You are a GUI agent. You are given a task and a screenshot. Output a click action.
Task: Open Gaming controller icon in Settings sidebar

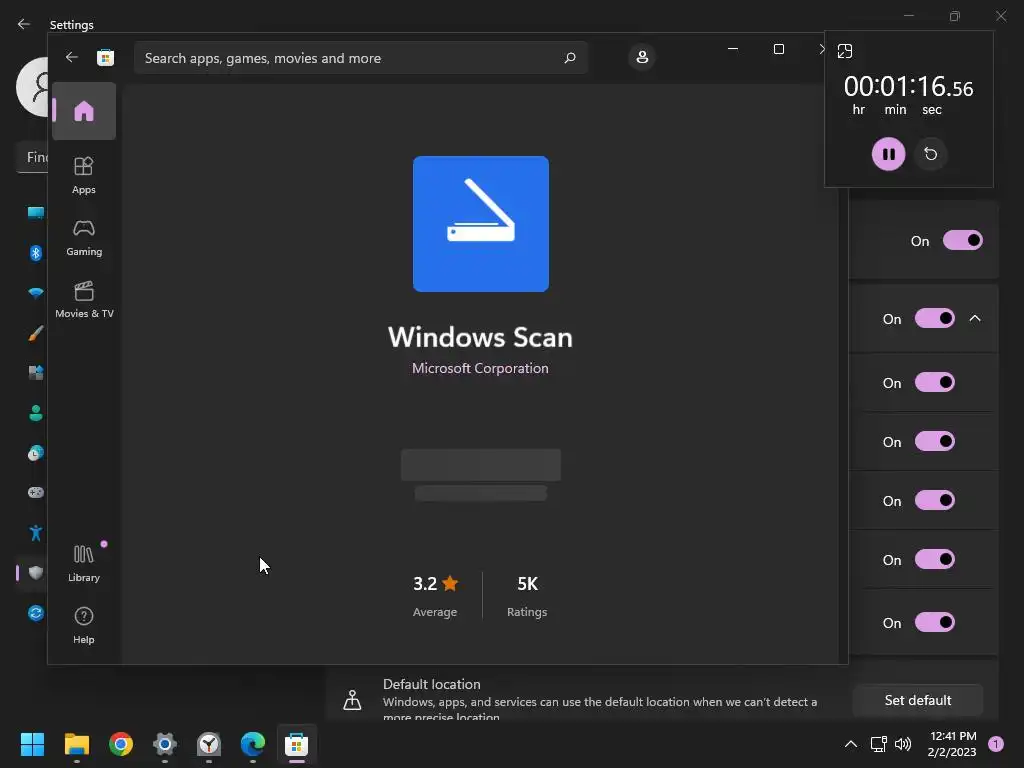tap(35, 492)
